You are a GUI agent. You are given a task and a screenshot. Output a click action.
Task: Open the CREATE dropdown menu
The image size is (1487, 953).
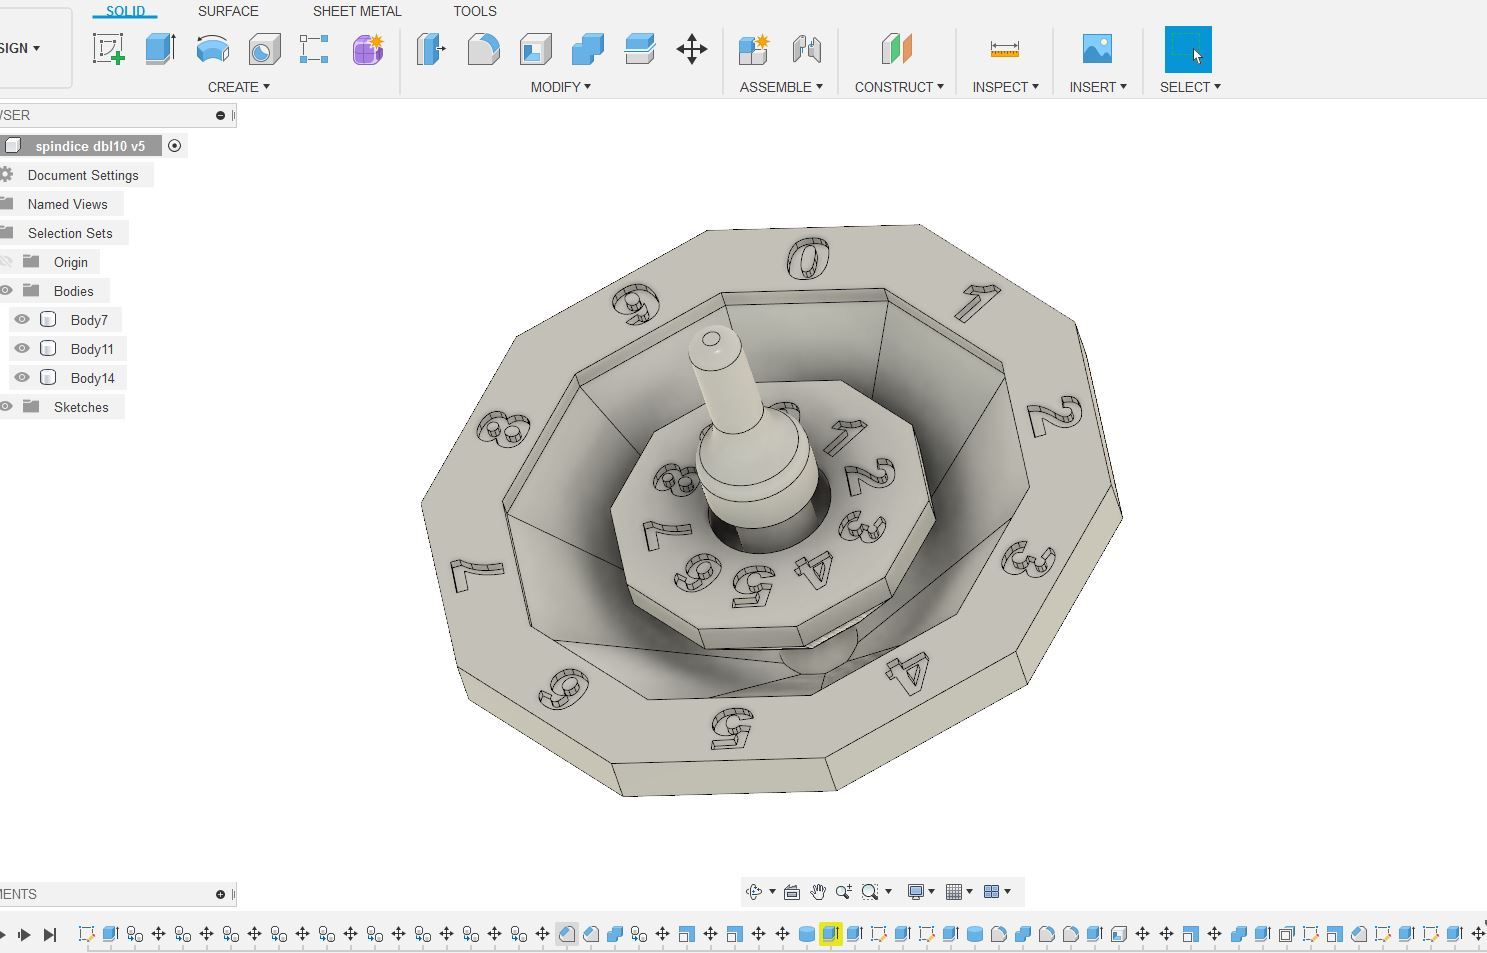(238, 87)
